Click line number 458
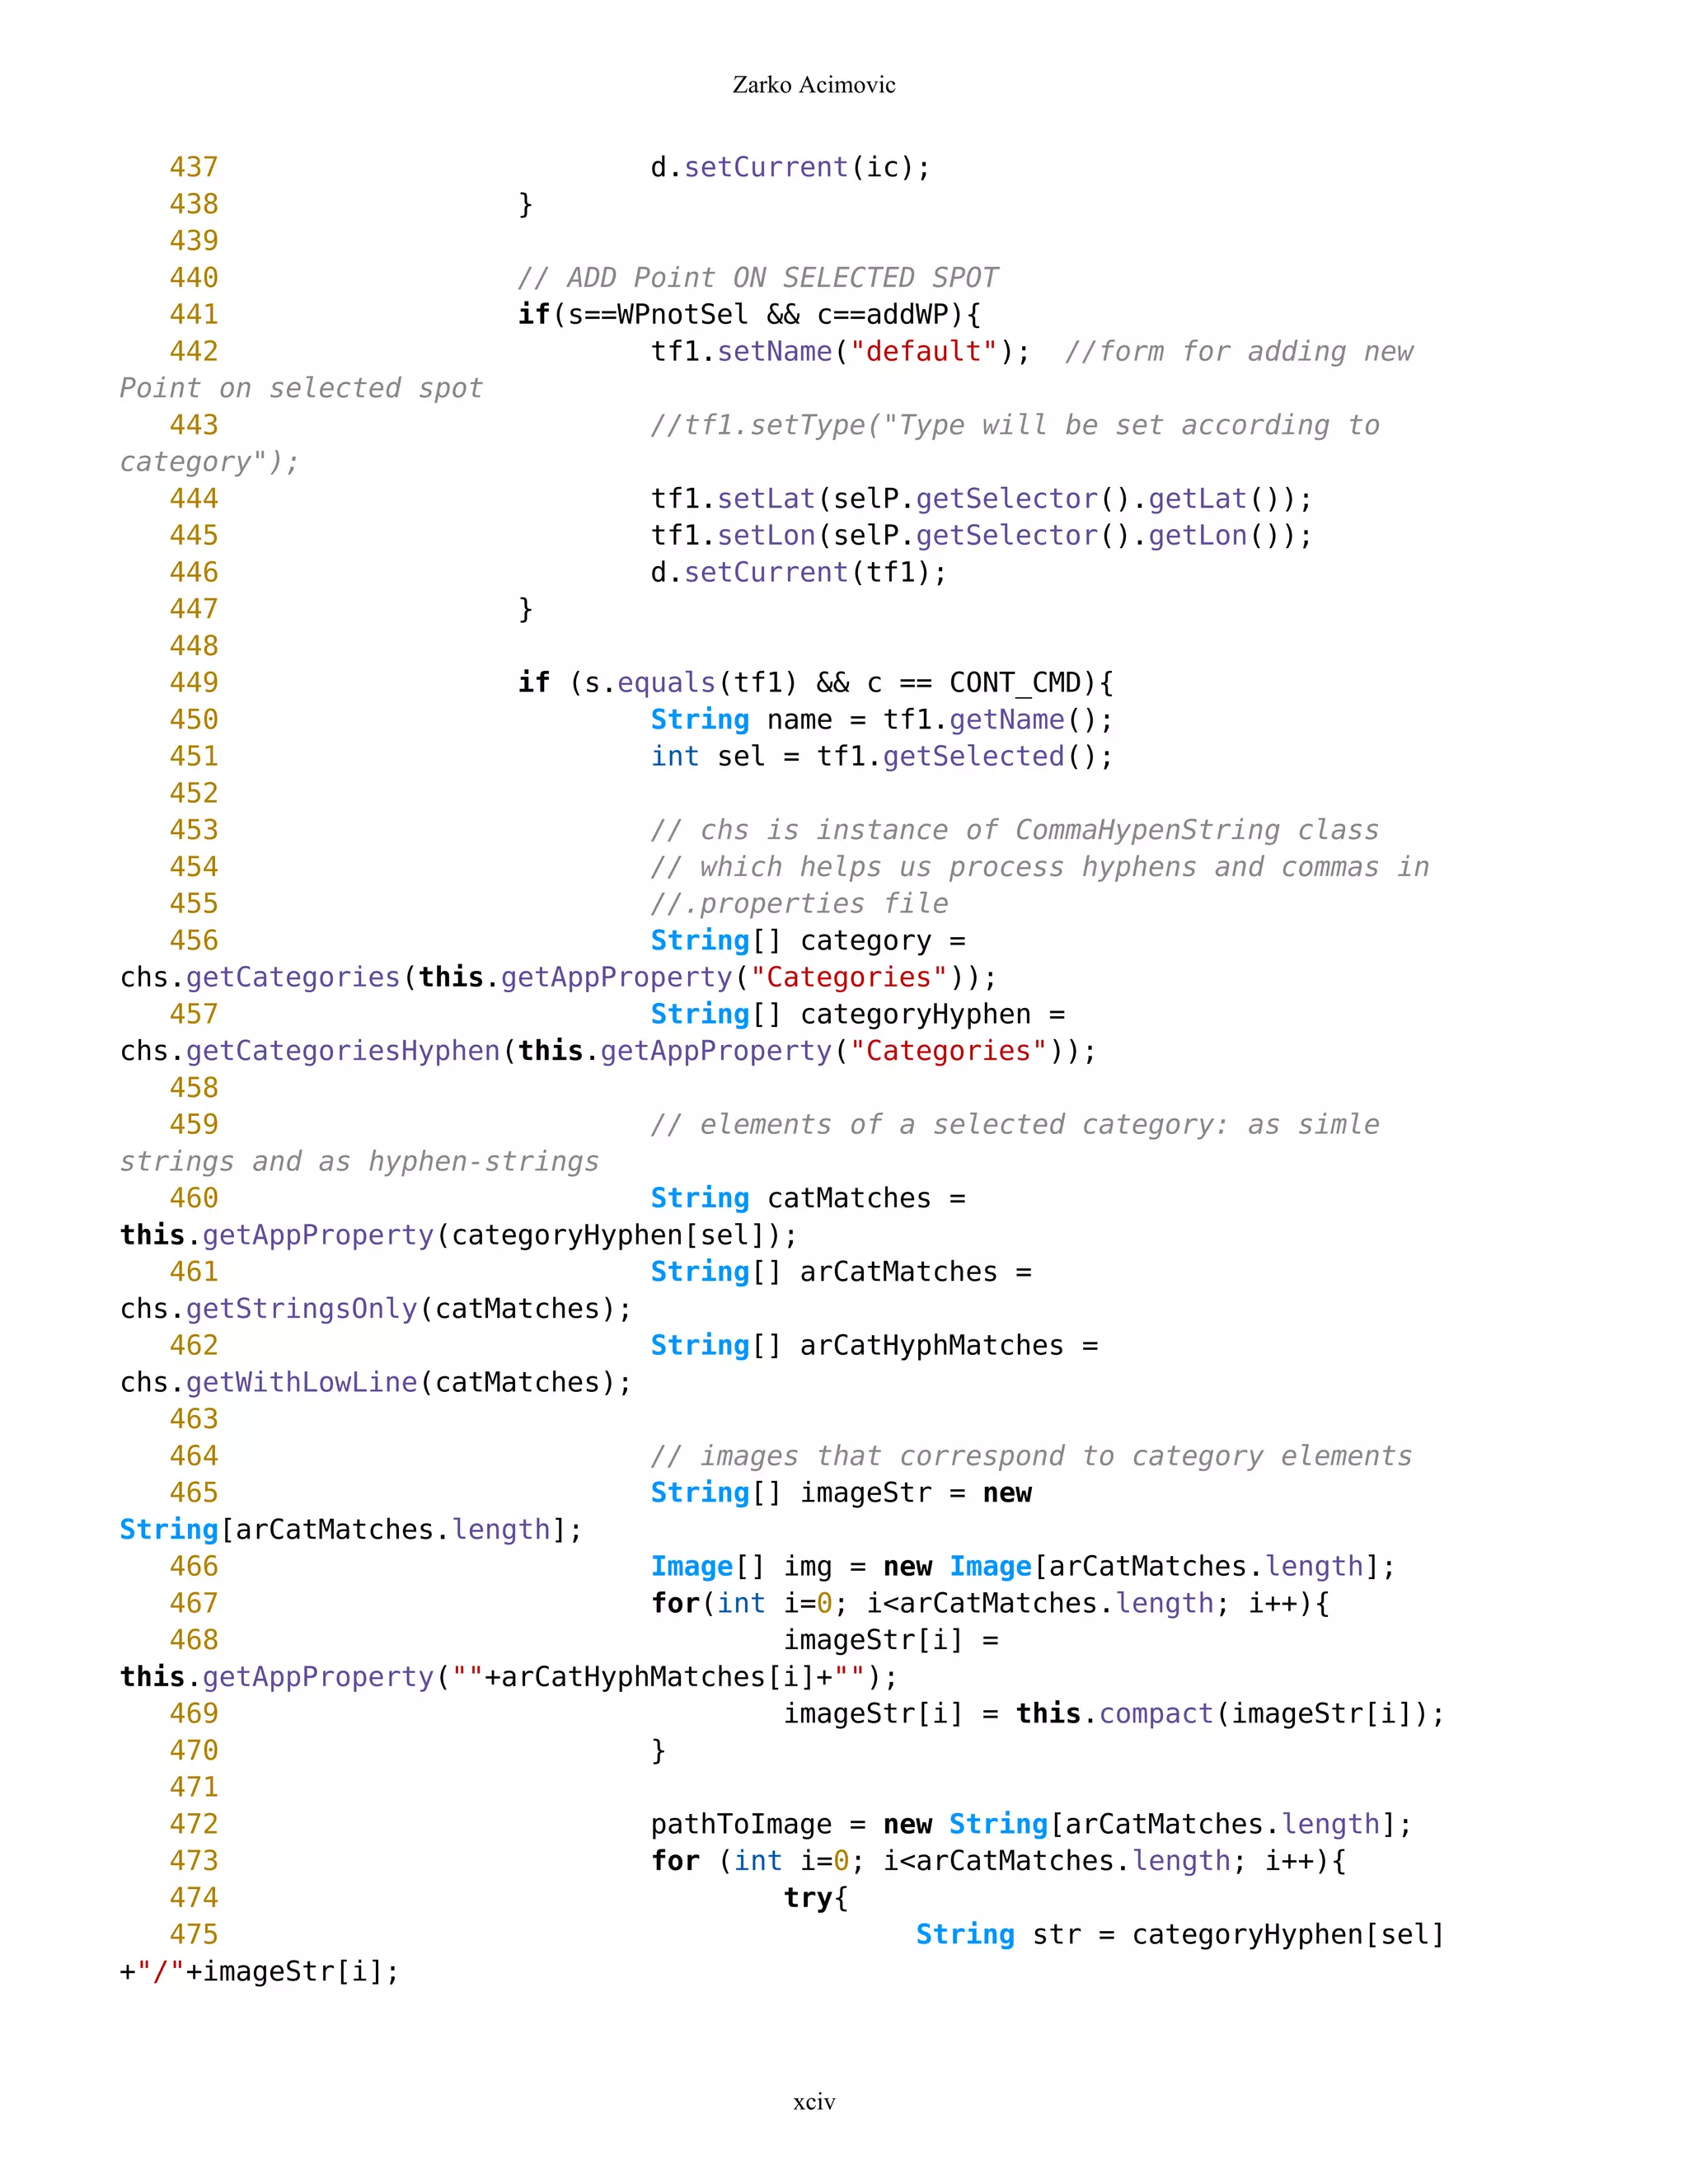 pos(194,1087)
